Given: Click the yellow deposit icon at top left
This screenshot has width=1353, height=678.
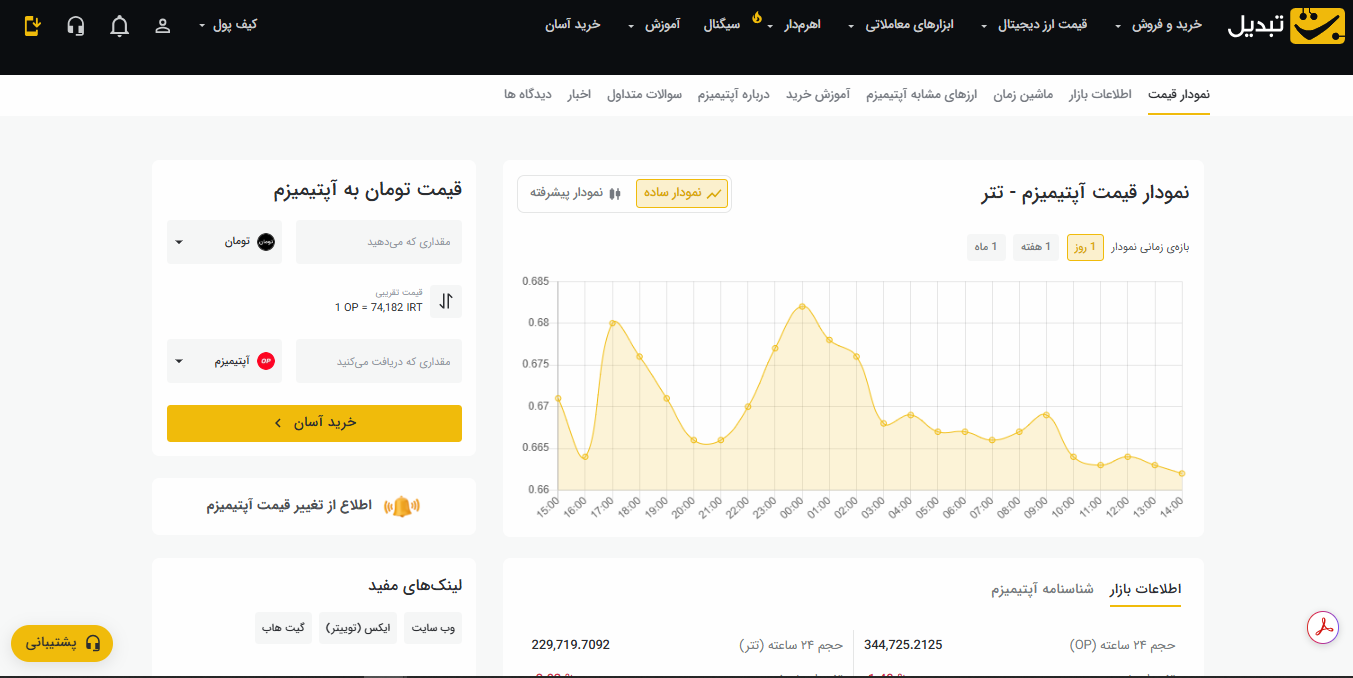Looking at the screenshot, I should coord(33,26).
